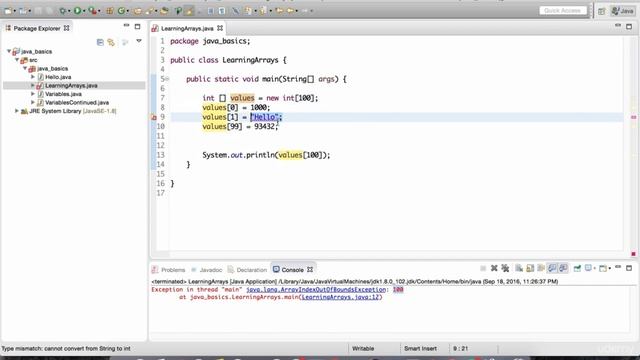Image resolution: width=640 pixels, height=360 pixels.
Task: Toggle Block Selection Mode in toolbar
Action: pyautogui.click(x=211, y=11)
